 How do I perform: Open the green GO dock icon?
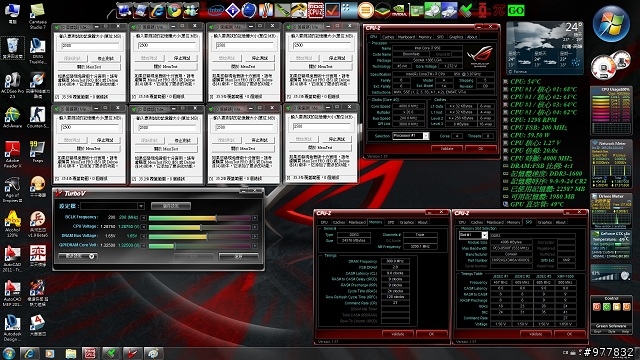516,10
